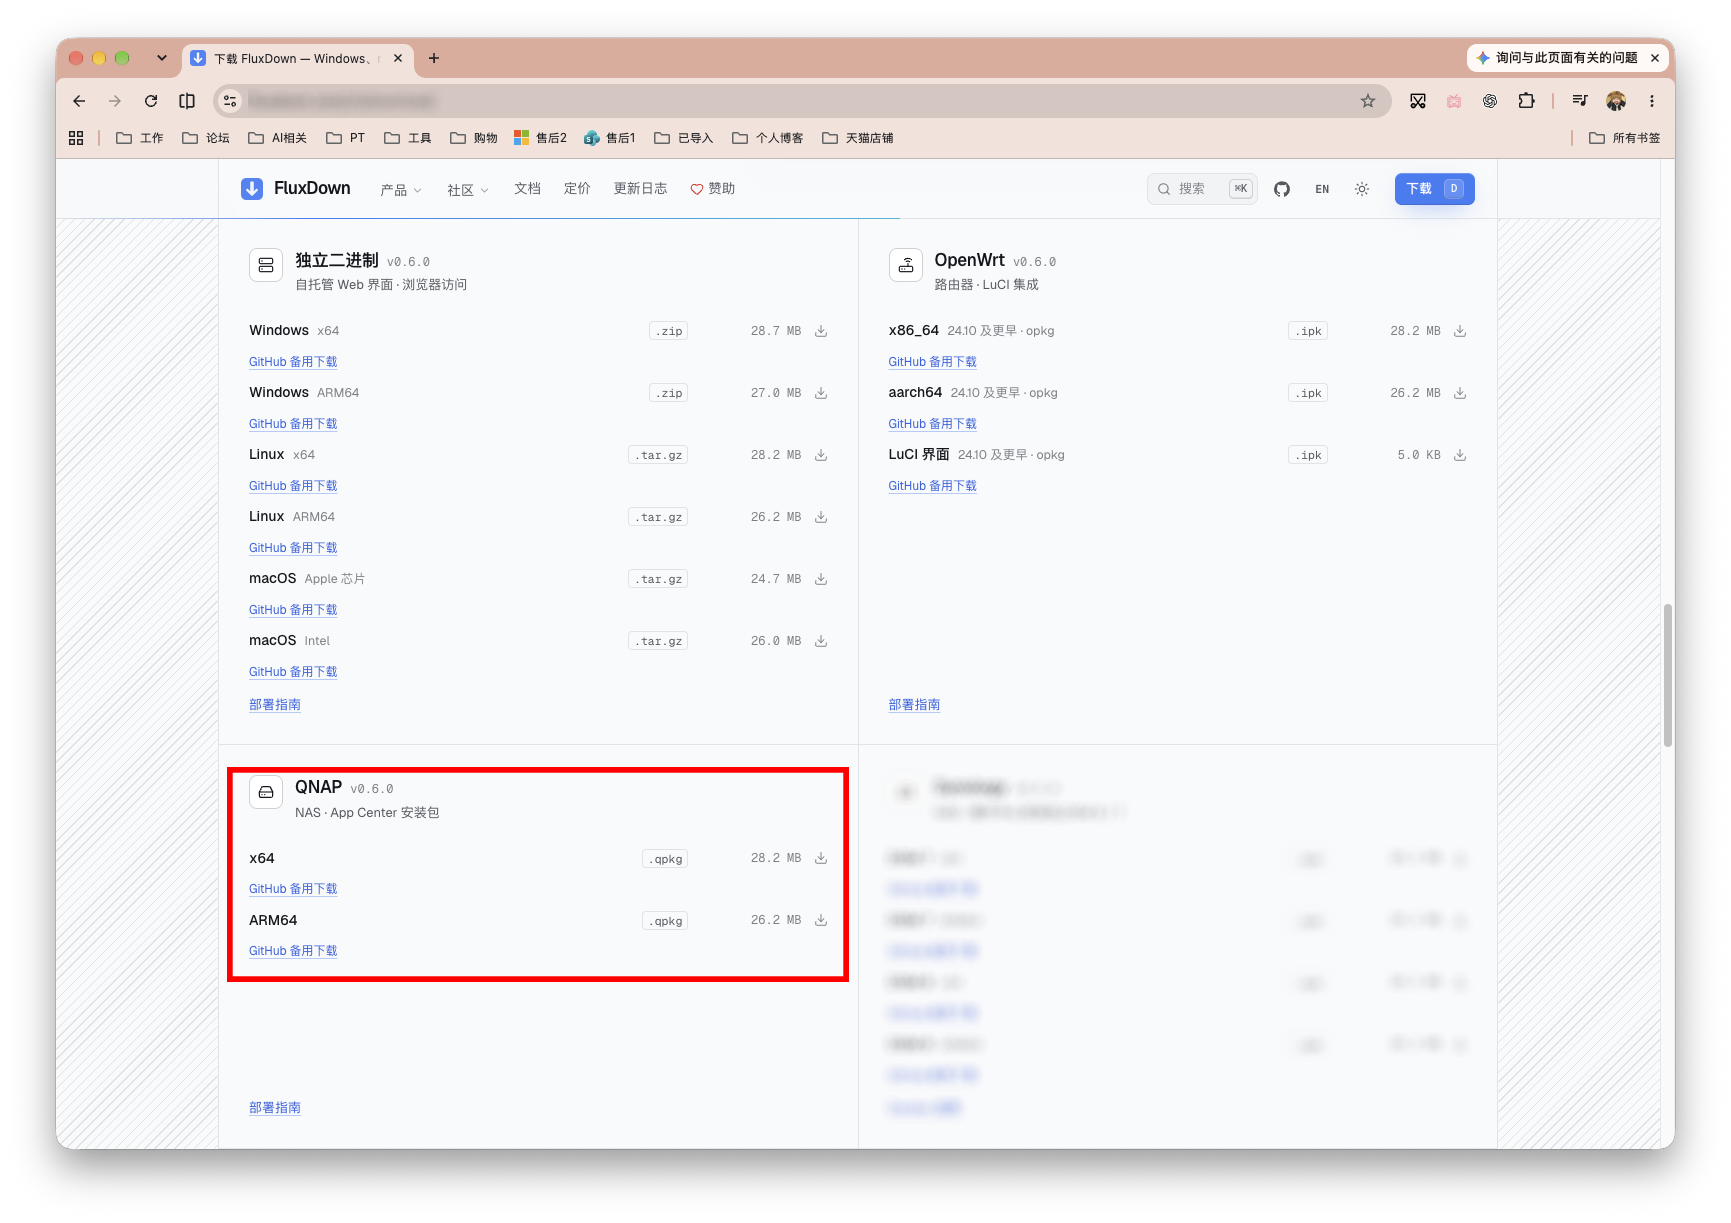The width and height of the screenshot is (1731, 1223).
Task: Bookmark this page with the star icon
Action: coord(1368,101)
